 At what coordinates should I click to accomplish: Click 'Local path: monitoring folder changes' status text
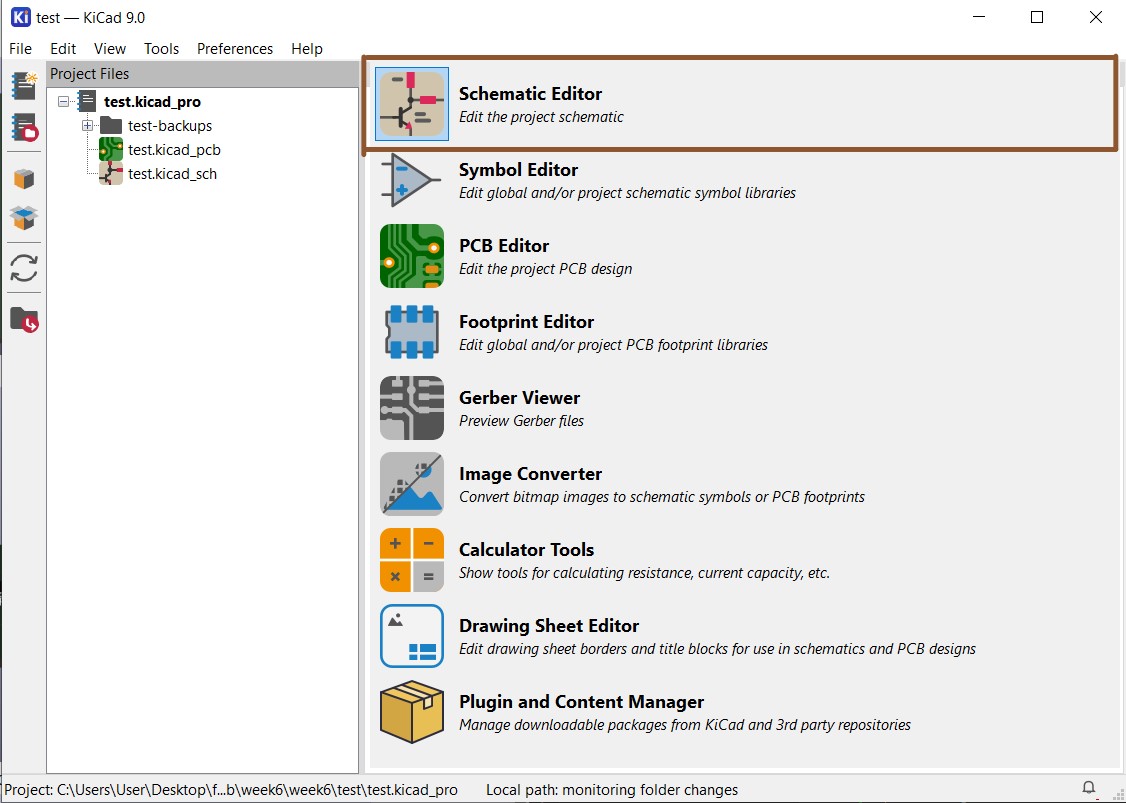tap(612, 789)
